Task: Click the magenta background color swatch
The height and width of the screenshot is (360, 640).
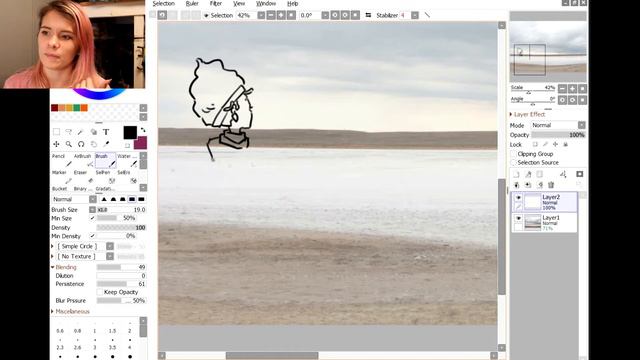Action: [141, 143]
